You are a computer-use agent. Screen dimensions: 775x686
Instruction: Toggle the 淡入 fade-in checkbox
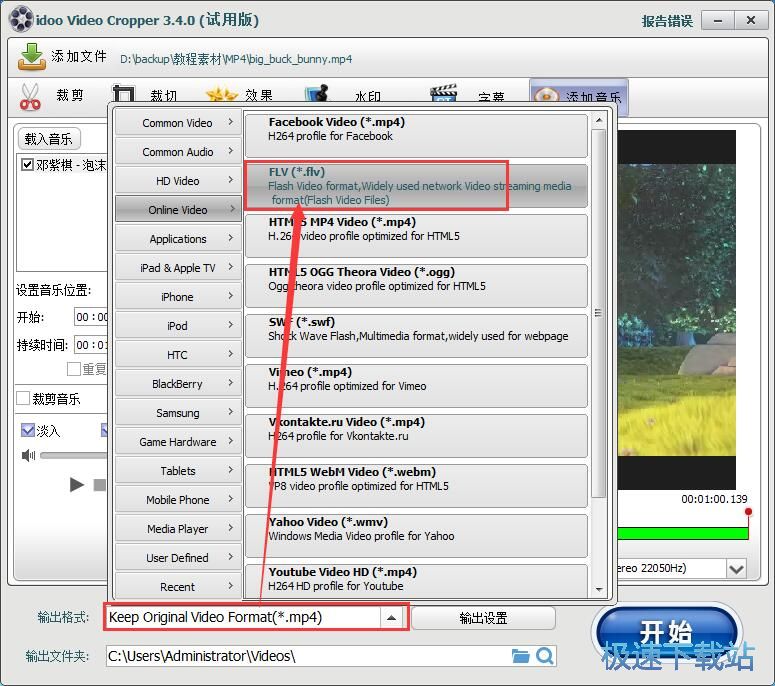click(28, 430)
